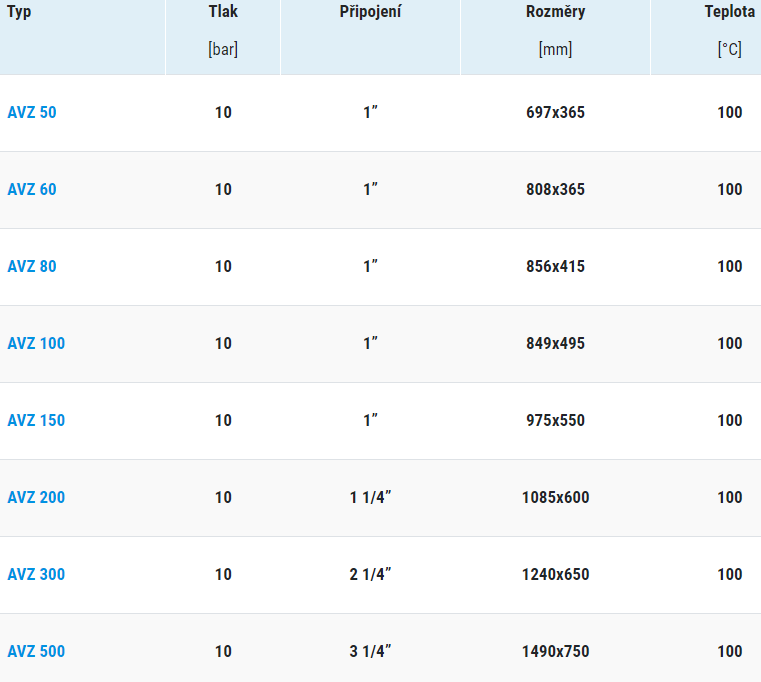Click the pressure value in AVZ 50 row
This screenshot has height=682, width=761.
[x=223, y=113]
